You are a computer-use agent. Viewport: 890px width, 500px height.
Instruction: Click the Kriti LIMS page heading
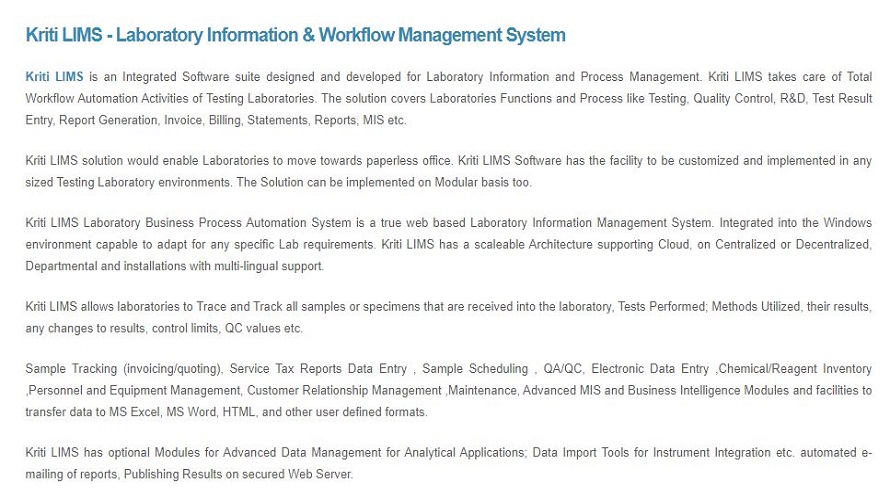pos(295,35)
